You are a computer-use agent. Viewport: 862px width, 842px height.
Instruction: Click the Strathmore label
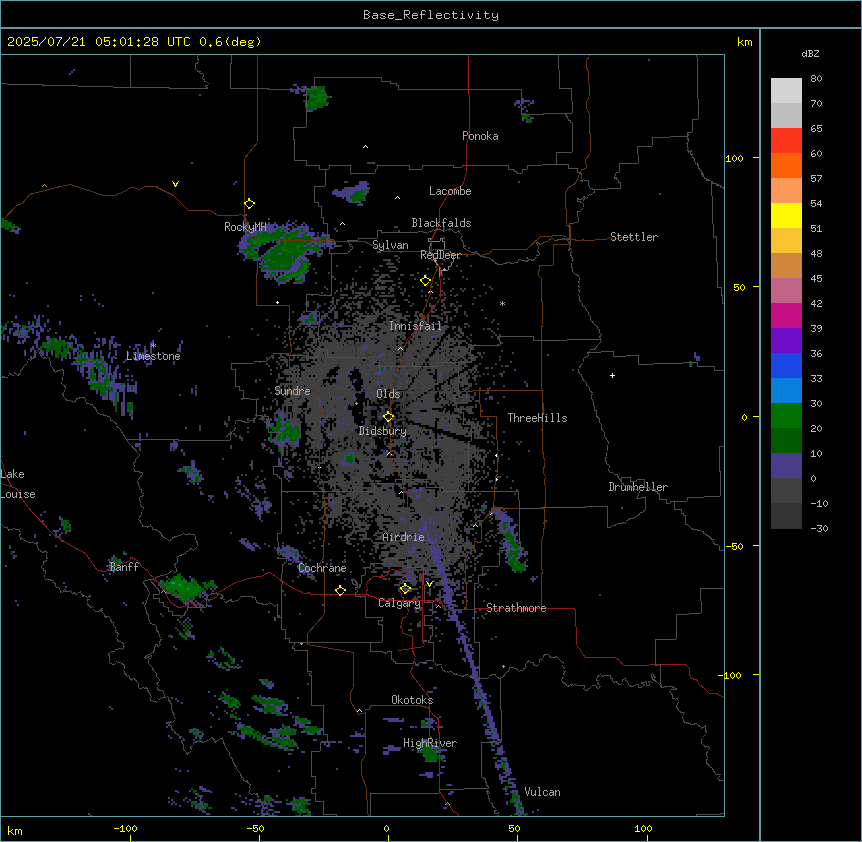point(516,608)
